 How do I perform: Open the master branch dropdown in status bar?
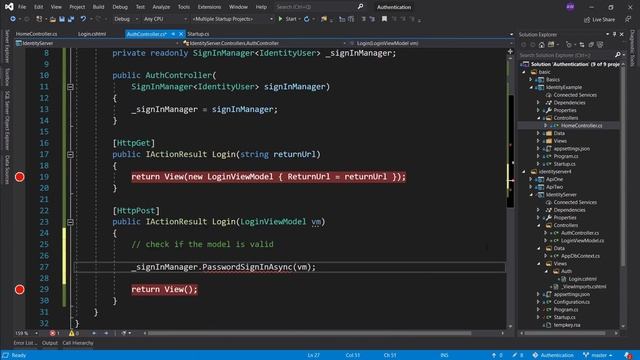coord(598,355)
